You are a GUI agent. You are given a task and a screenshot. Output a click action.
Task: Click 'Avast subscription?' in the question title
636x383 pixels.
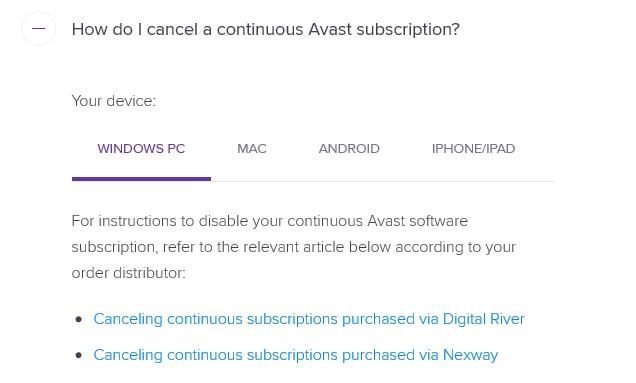click(x=384, y=29)
